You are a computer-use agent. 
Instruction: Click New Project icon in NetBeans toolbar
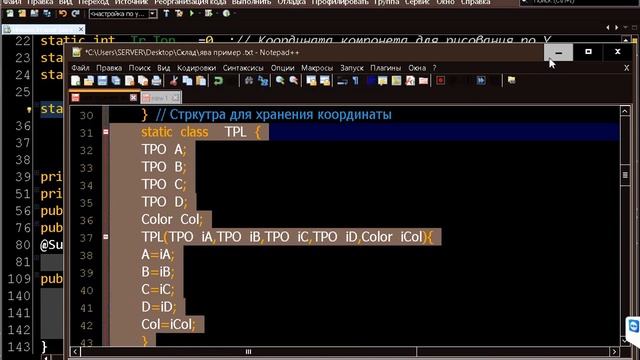tap(22, 13)
